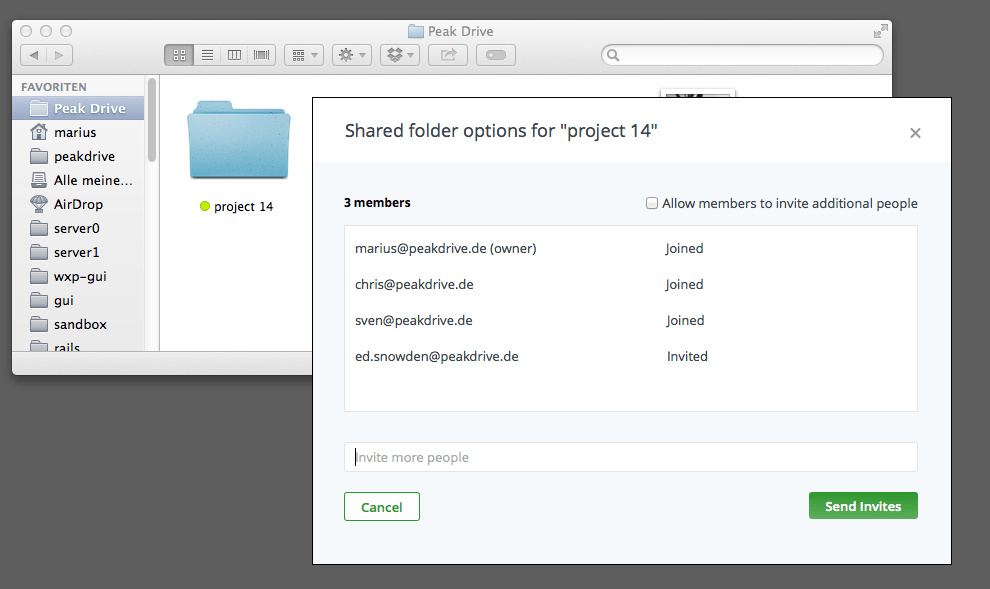Image resolution: width=990 pixels, height=589 pixels.
Task: Click the Finder share toolbar button
Action: tap(448, 55)
